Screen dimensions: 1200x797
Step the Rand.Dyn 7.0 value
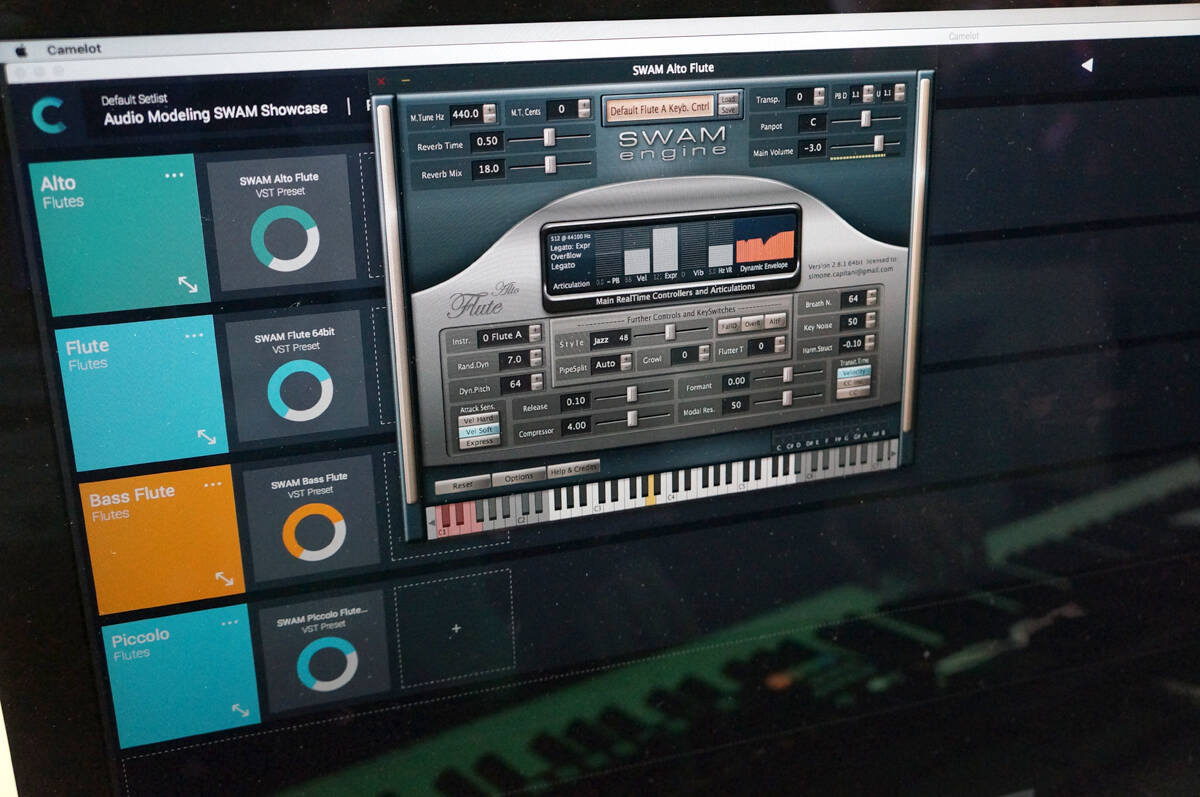pos(536,359)
